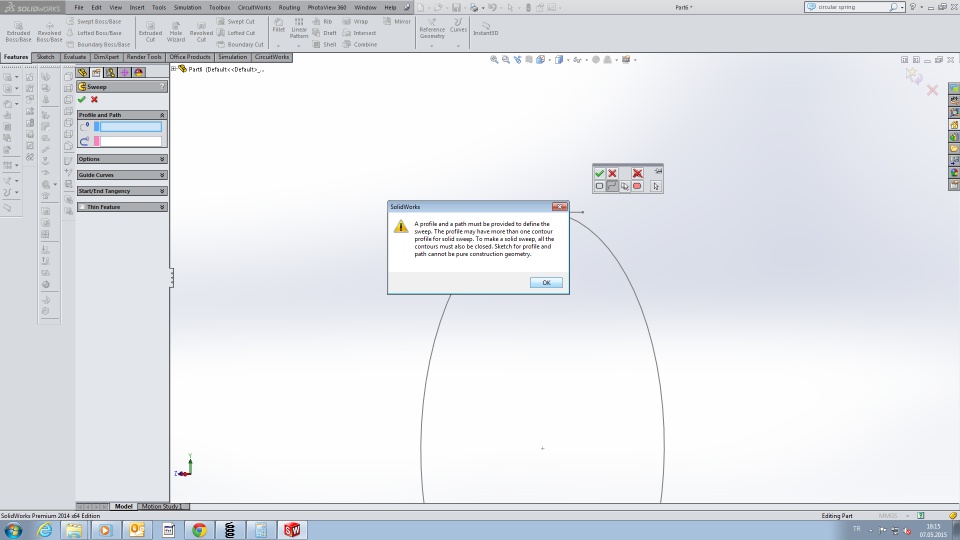
Task: Click the Previous View icon
Action: pos(517,59)
